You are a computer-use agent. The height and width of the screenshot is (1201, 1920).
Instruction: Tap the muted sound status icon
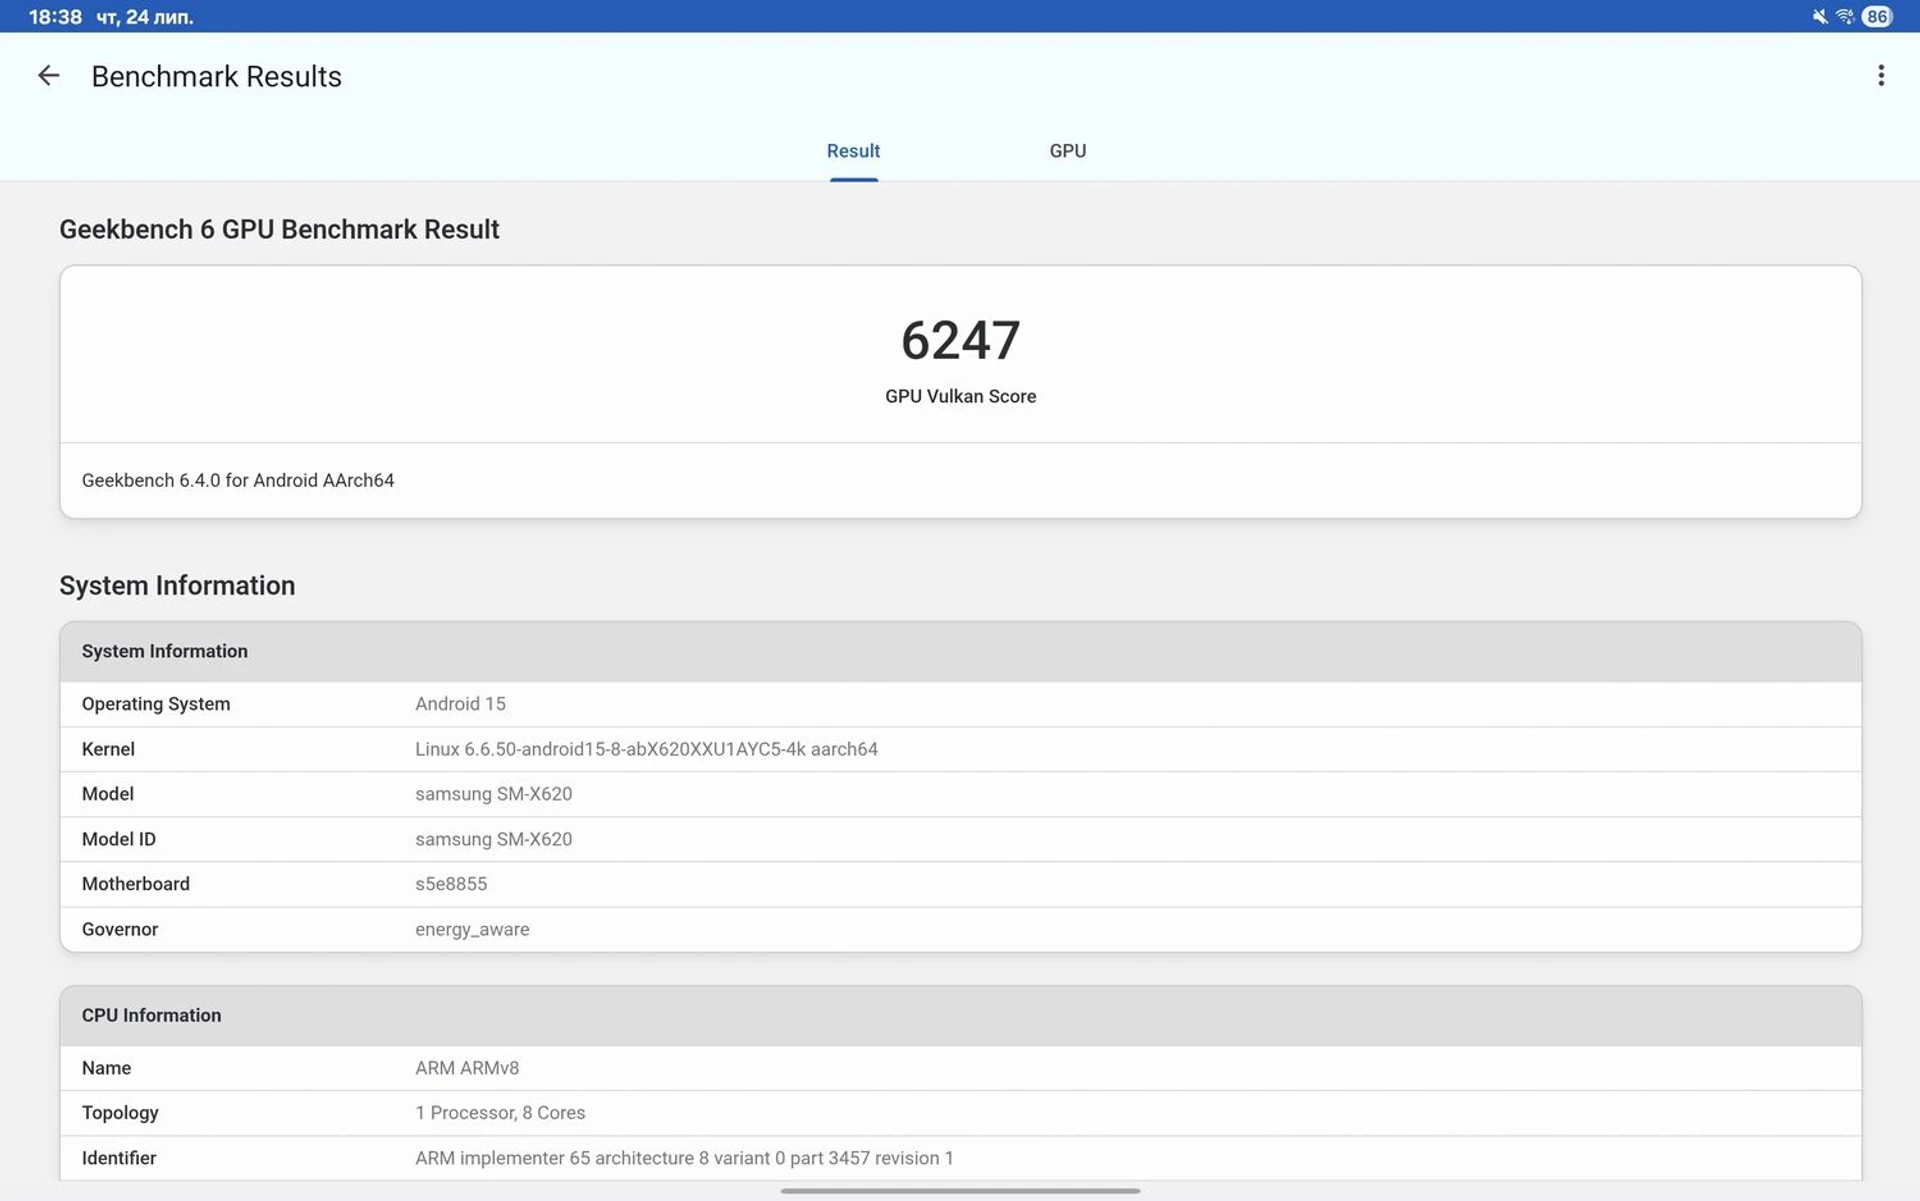[x=1819, y=16]
